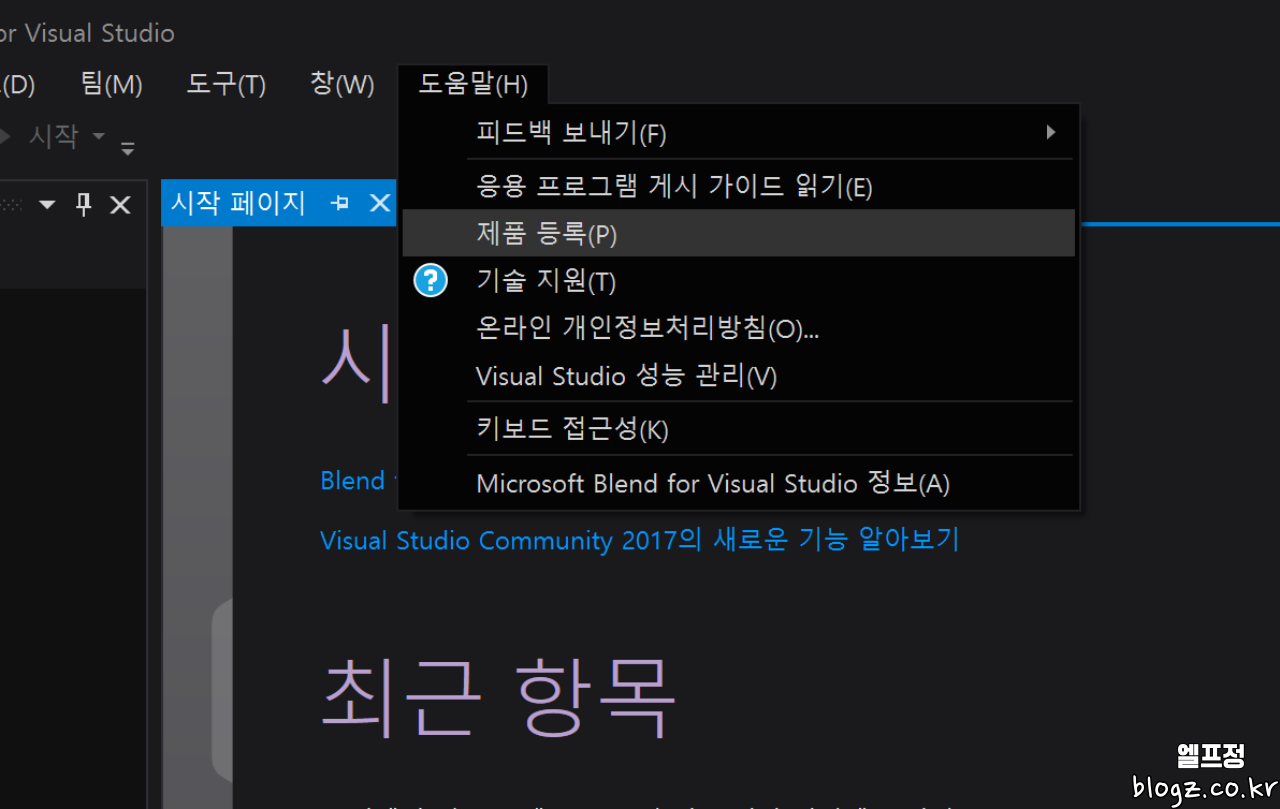
Task: Open 온라인 개인정보처리방침 menu item
Action: coord(647,328)
